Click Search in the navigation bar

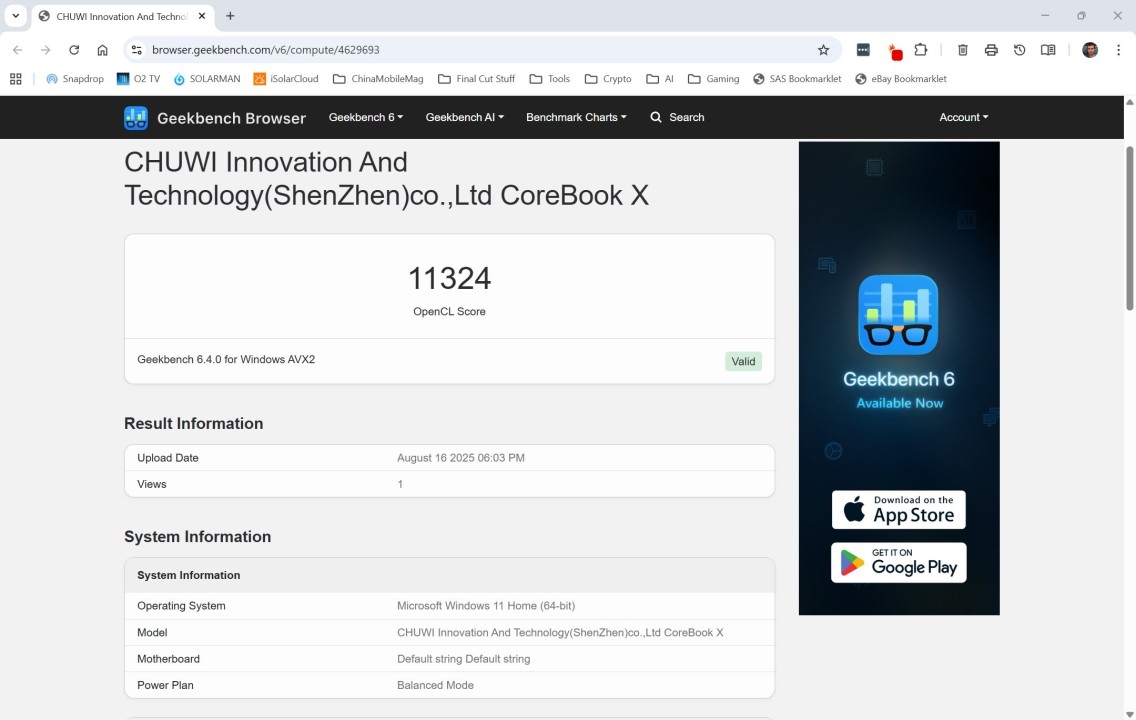point(677,117)
